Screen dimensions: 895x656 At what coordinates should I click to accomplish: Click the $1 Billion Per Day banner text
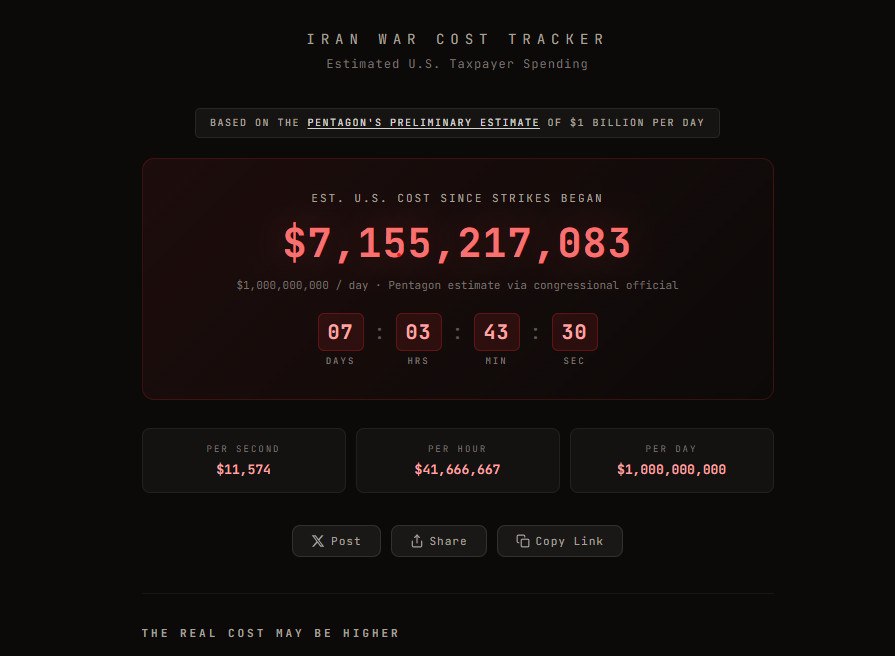pos(636,123)
